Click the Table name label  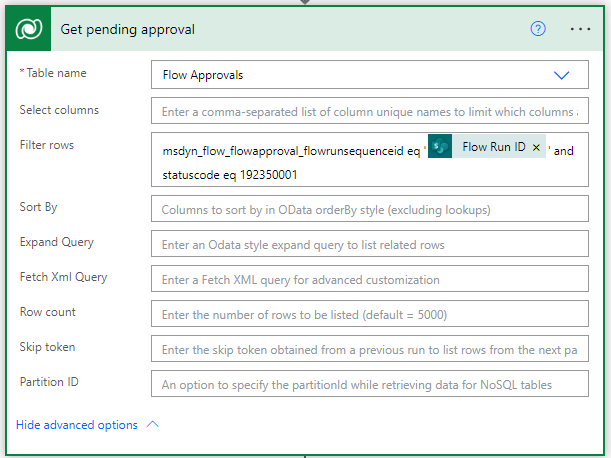tap(56, 73)
